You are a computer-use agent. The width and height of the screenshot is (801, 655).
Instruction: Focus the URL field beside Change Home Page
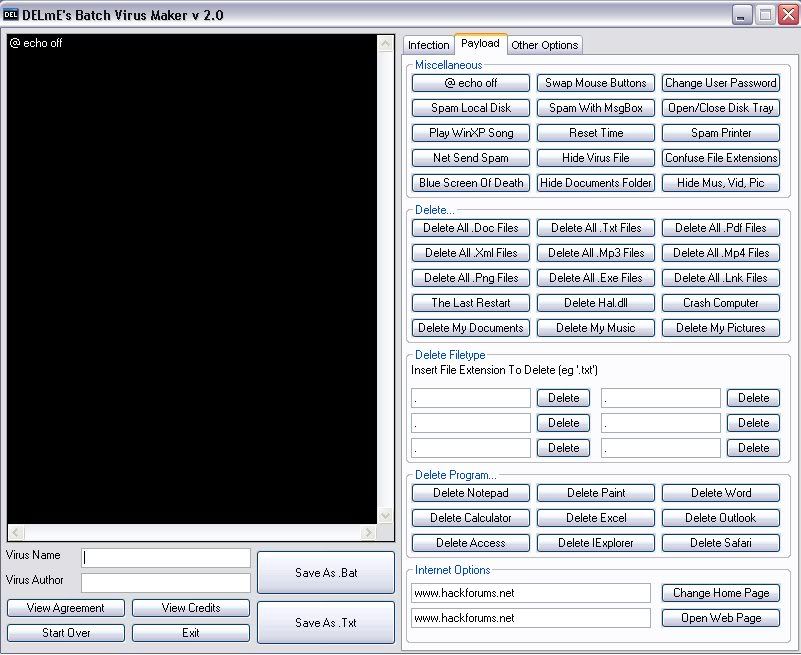coord(531,594)
